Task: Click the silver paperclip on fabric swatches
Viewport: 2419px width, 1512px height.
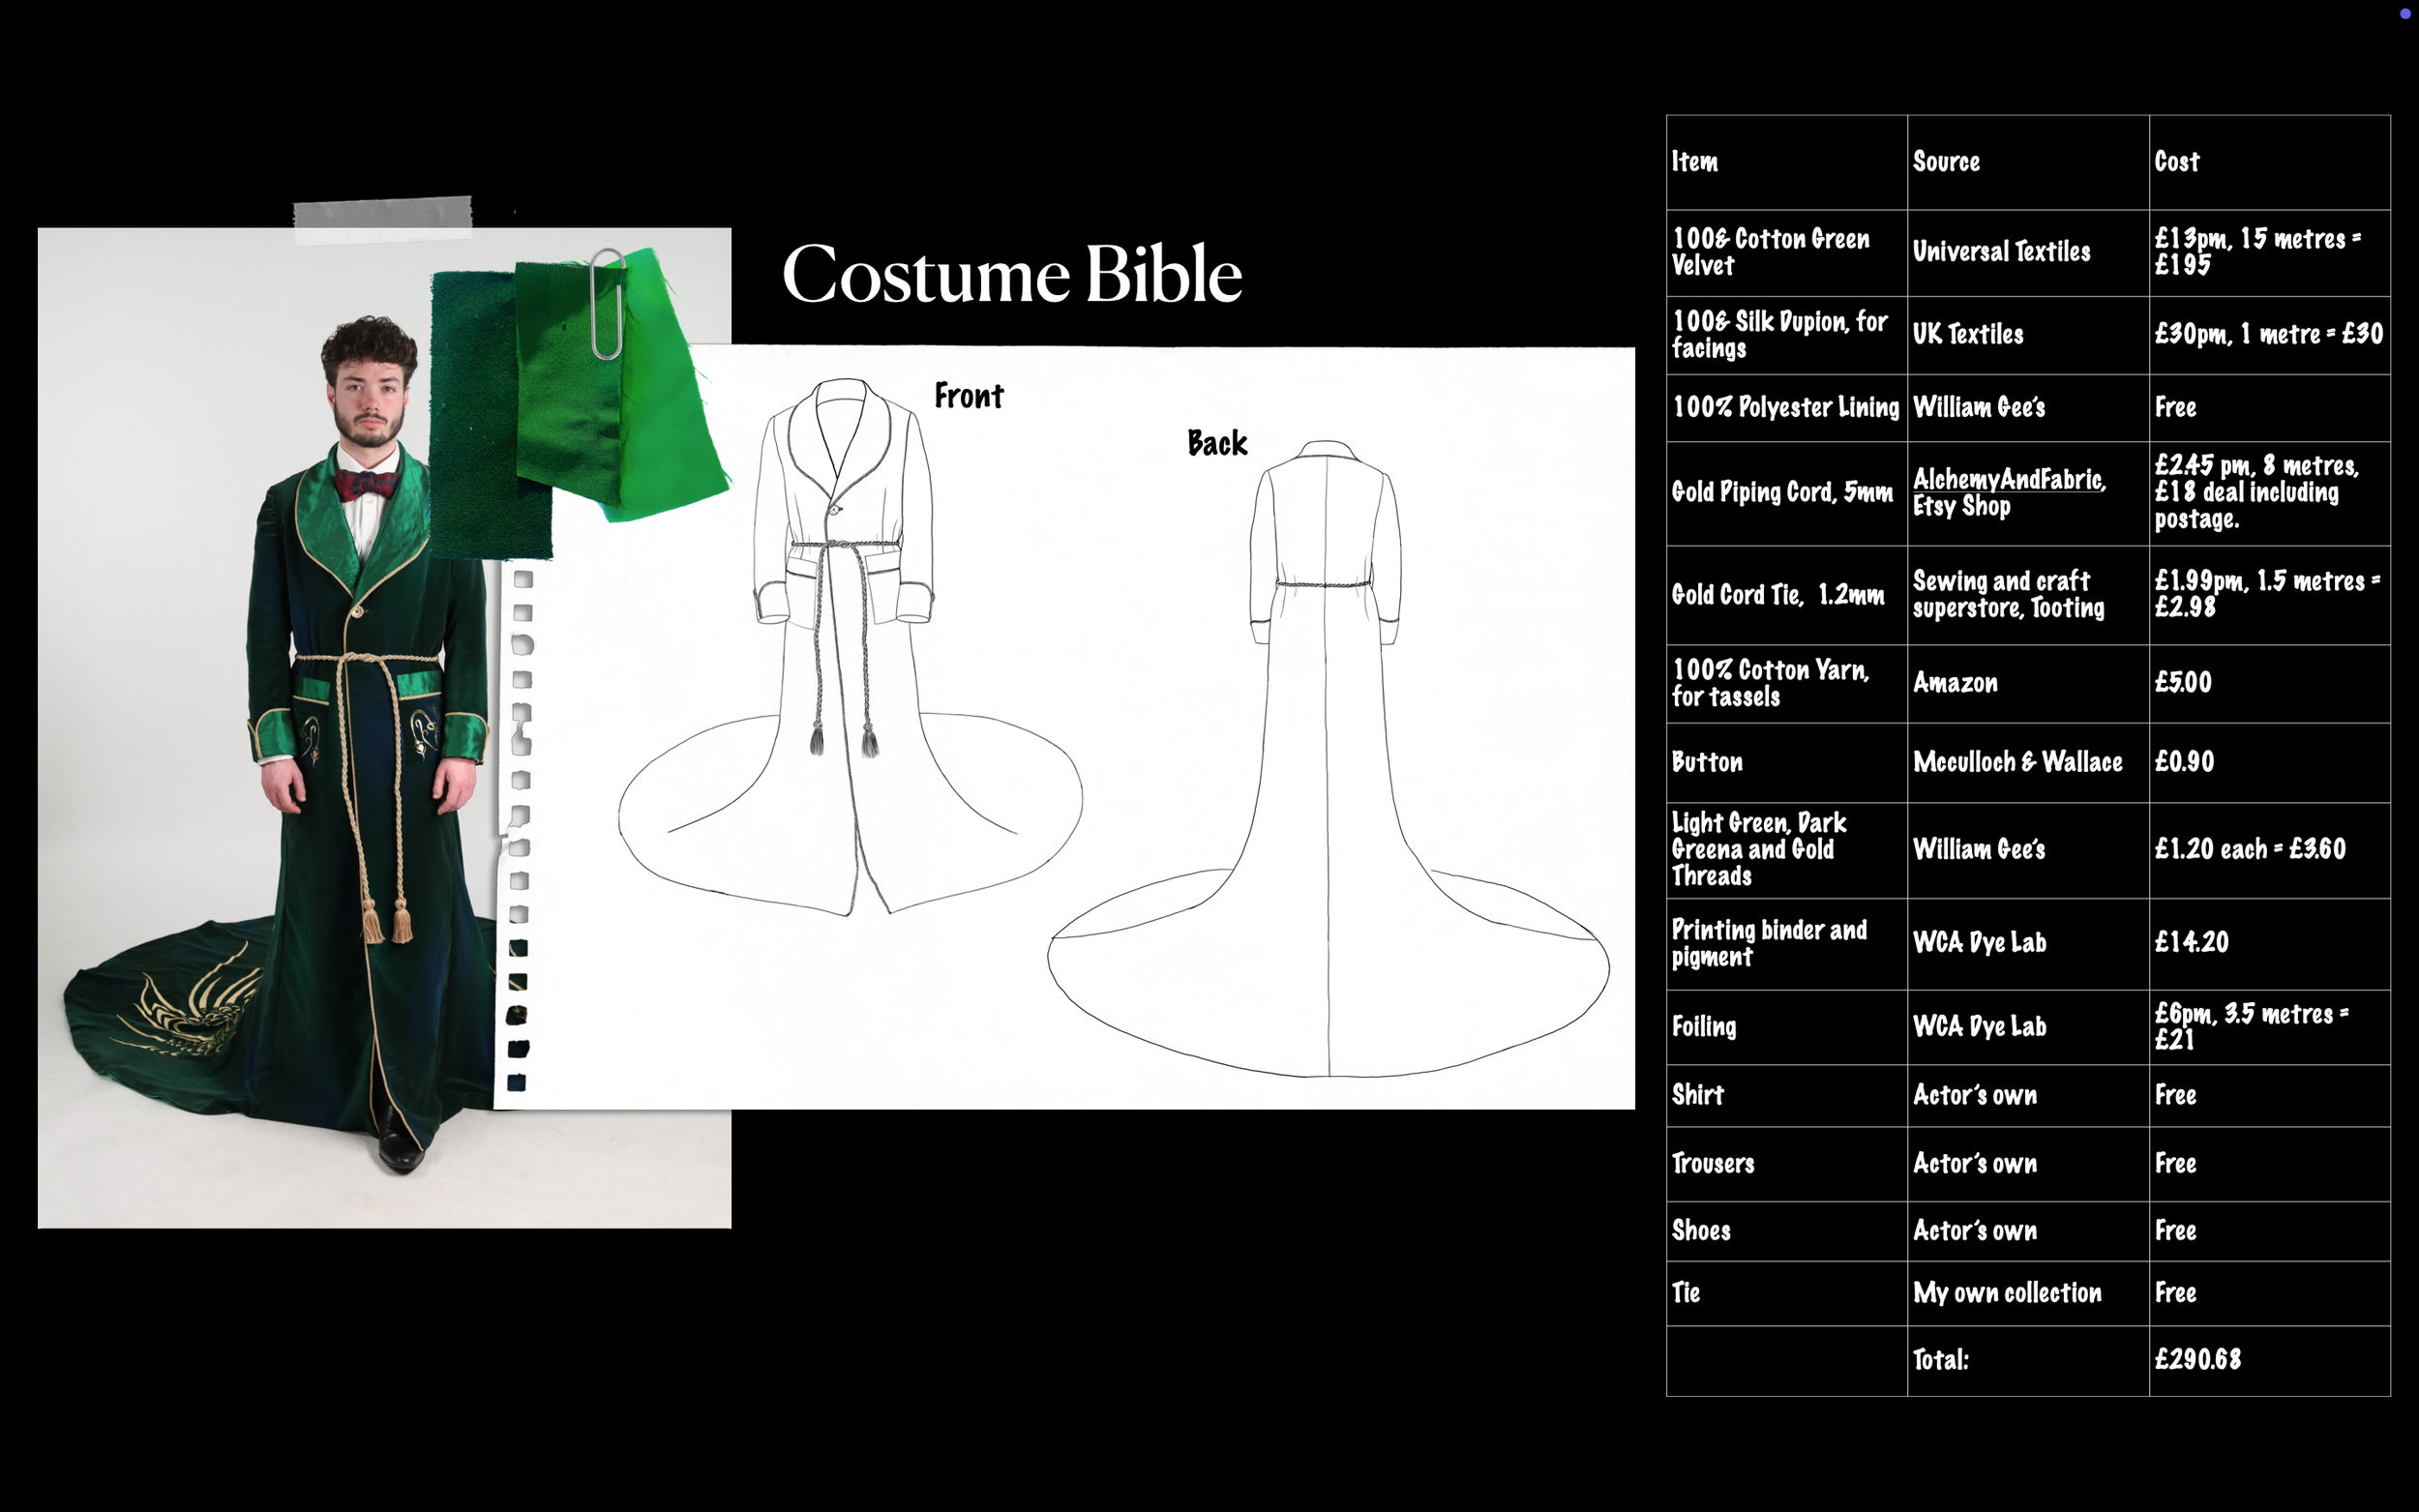Action: pos(607,304)
